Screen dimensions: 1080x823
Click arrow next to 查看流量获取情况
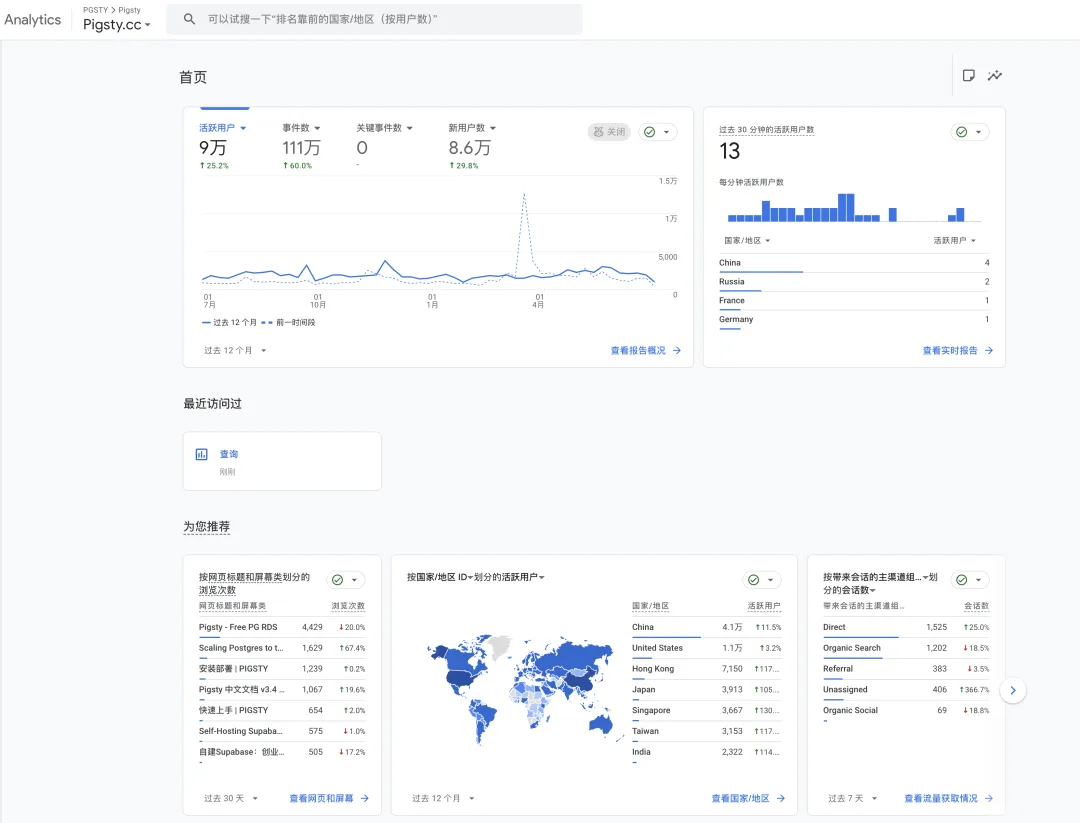(x=989, y=798)
